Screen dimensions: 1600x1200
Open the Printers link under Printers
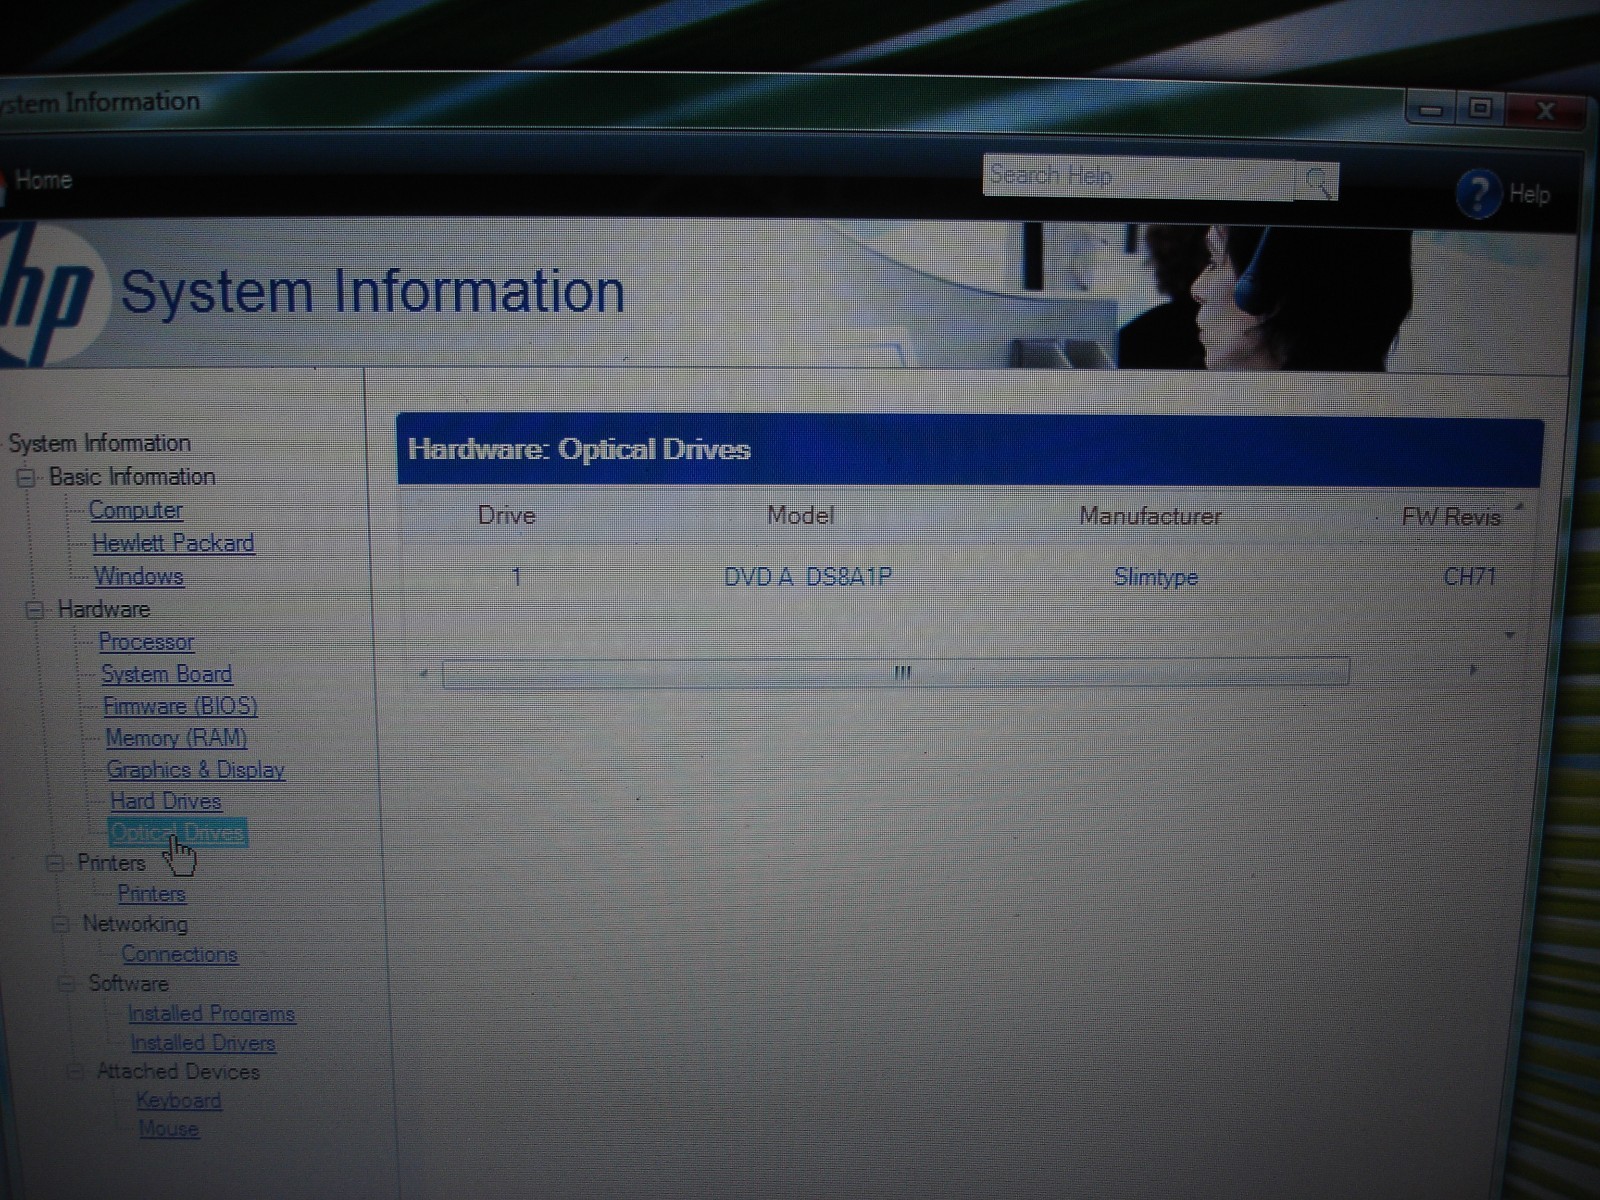click(152, 894)
